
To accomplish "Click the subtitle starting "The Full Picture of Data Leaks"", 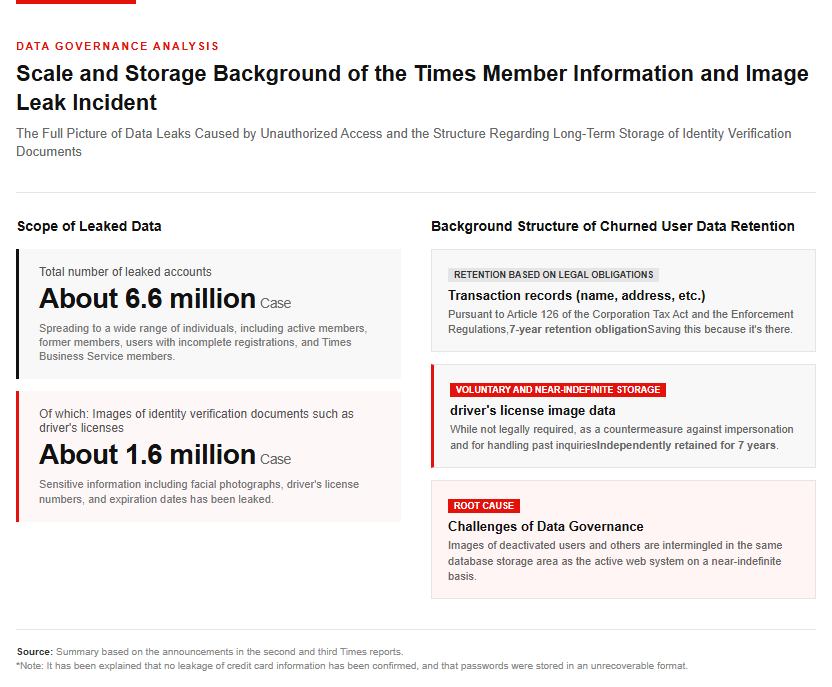I will coord(404,142).
